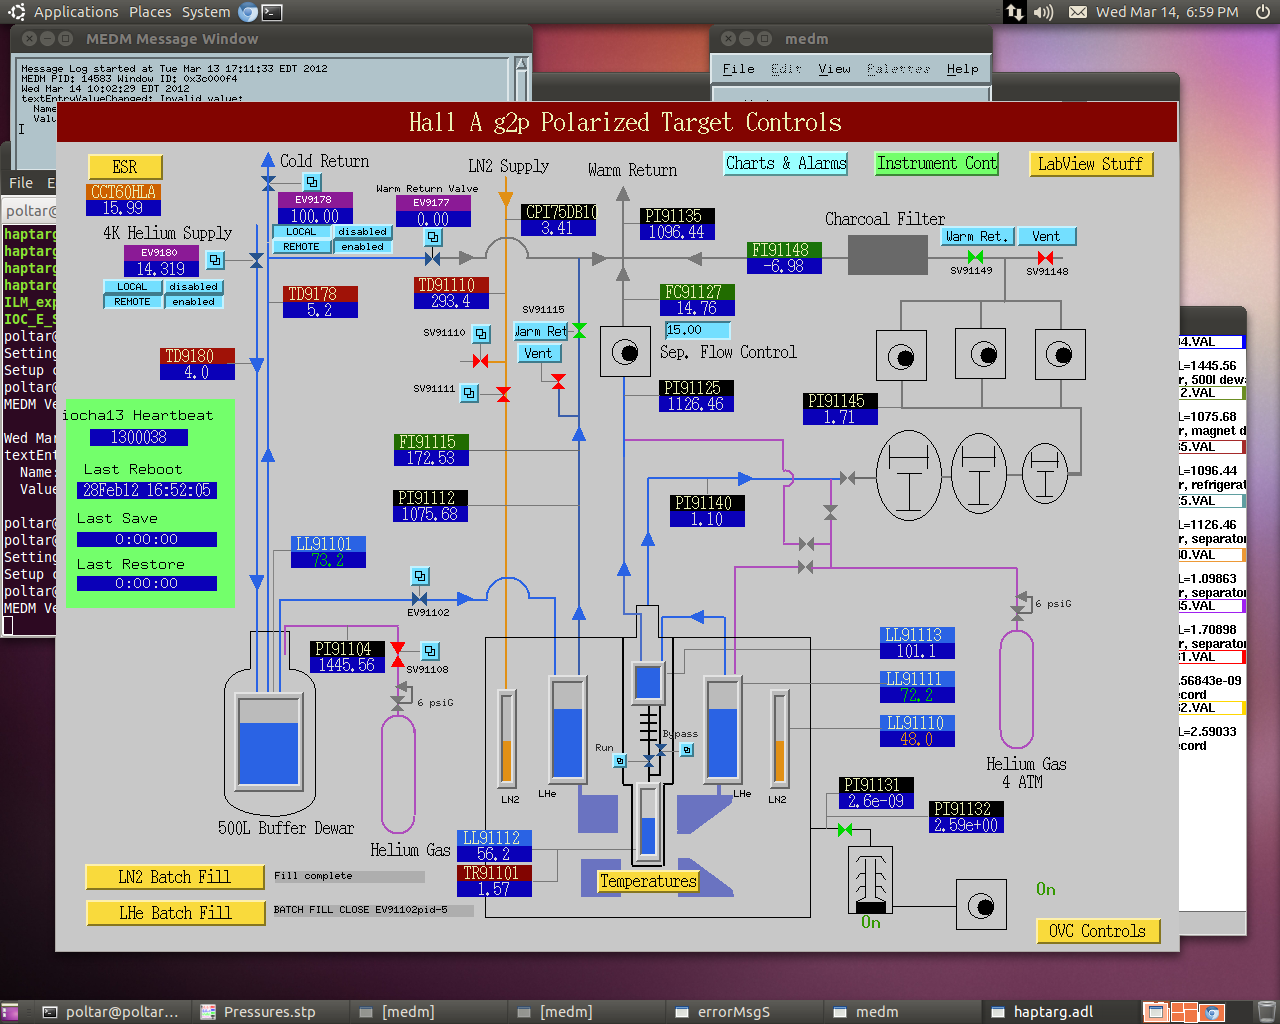Edit FC91127 setpoint field showing 15.00
The image size is (1280, 1024).
(x=697, y=330)
